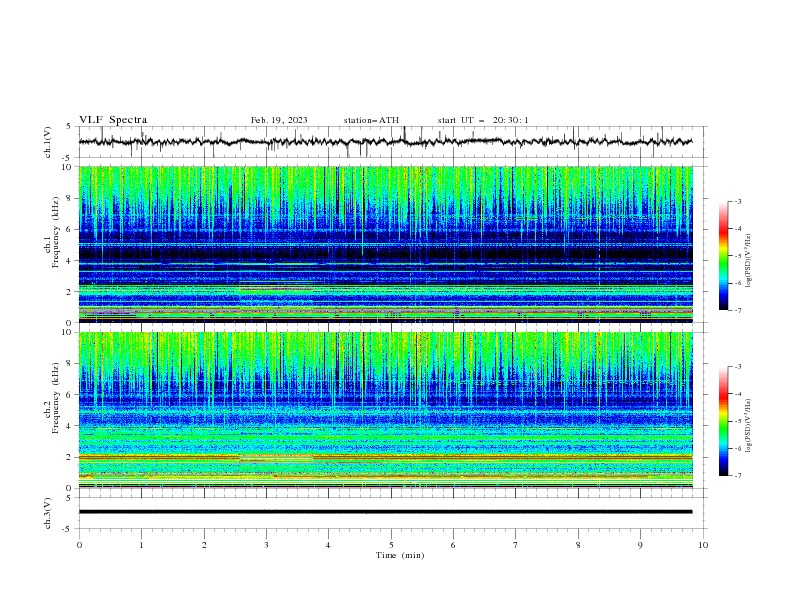The height and width of the screenshot is (612, 792).
Task: Click the ch.2 PSD color bar
Action: click(723, 421)
